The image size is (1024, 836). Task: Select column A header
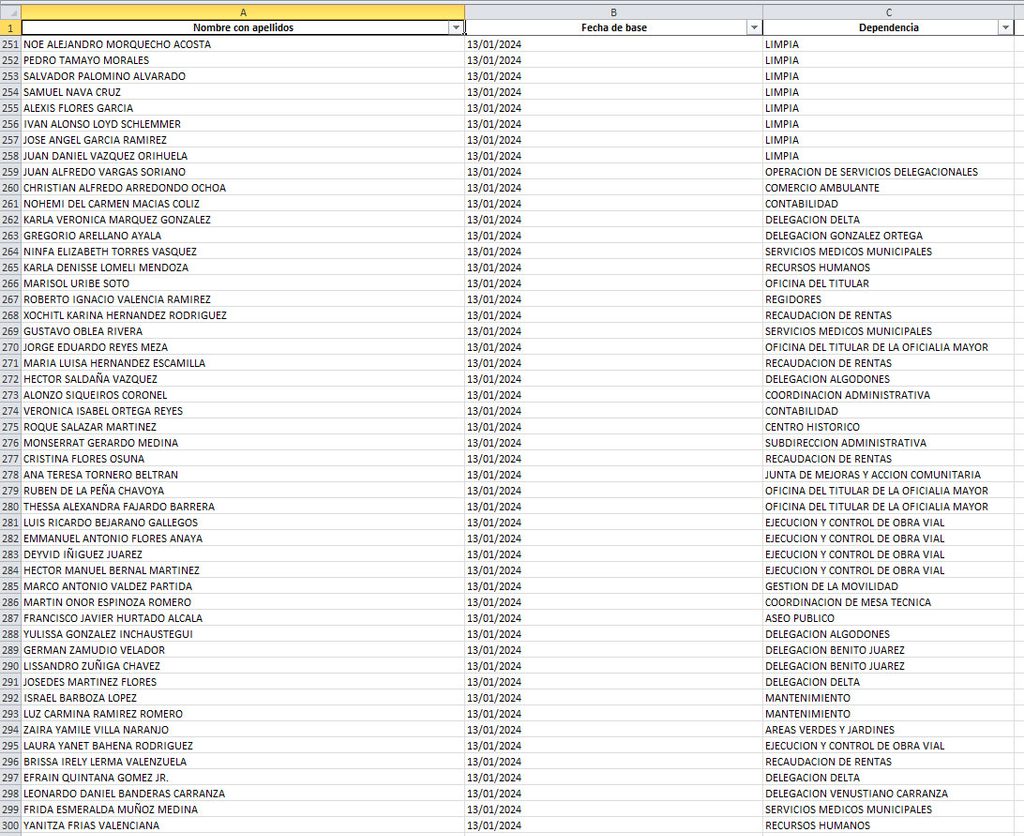pyautogui.click(x=243, y=12)
